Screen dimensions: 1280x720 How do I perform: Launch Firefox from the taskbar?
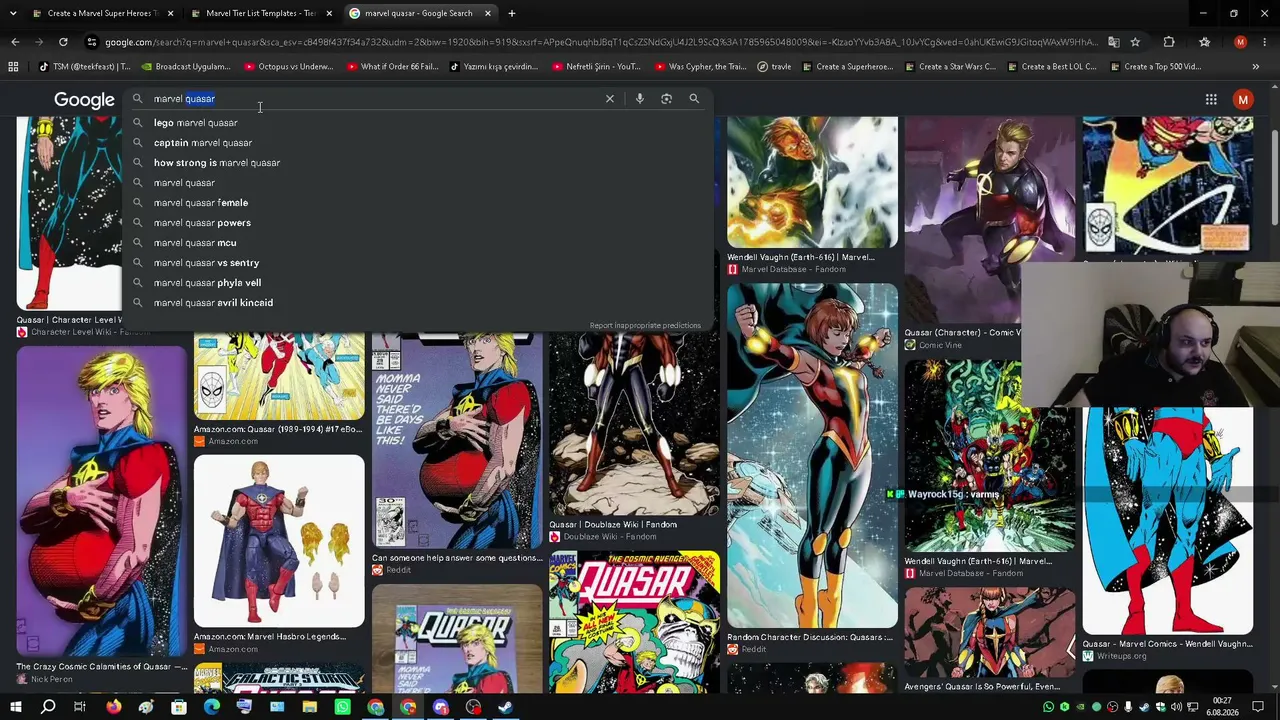pos(113,707)
